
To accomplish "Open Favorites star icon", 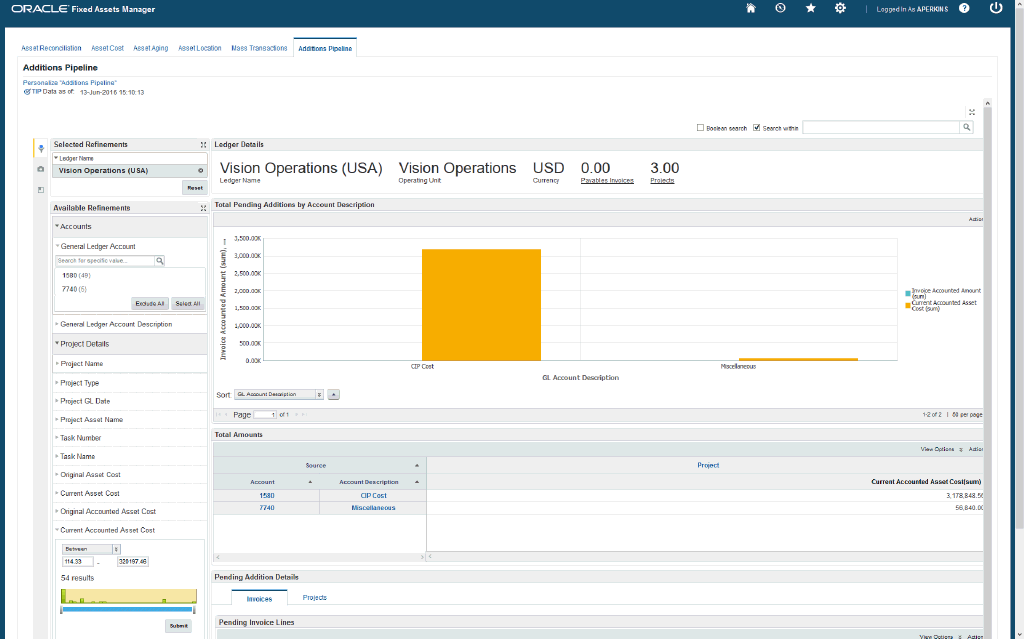I will click(810, 8).
